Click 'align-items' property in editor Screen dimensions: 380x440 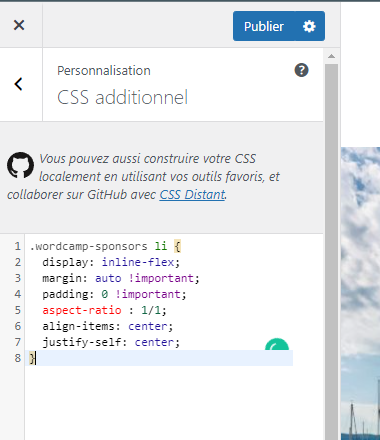tap(78, 326)
